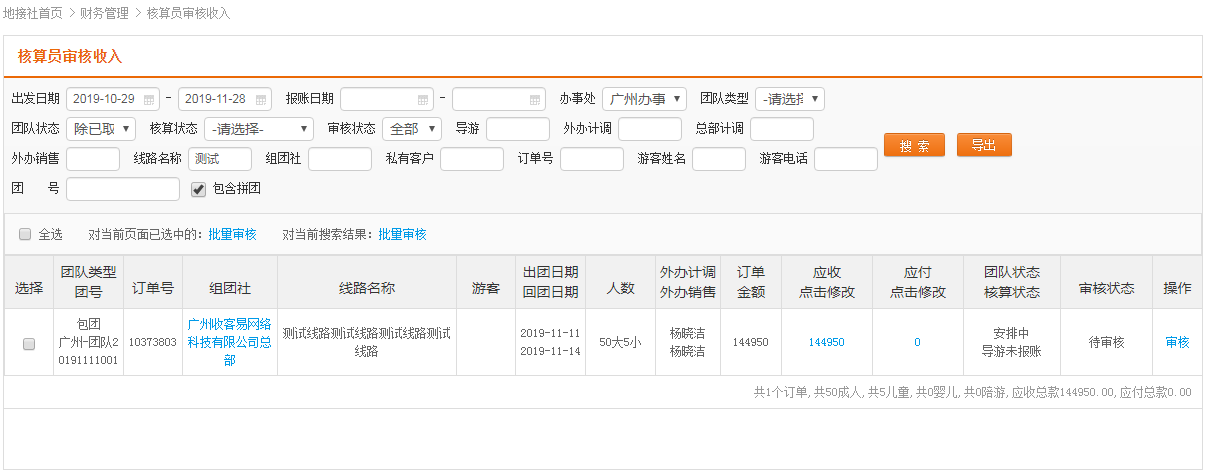Open the 团队类型 dropdown
This screenshot has height=473, width=1206.
789,99
